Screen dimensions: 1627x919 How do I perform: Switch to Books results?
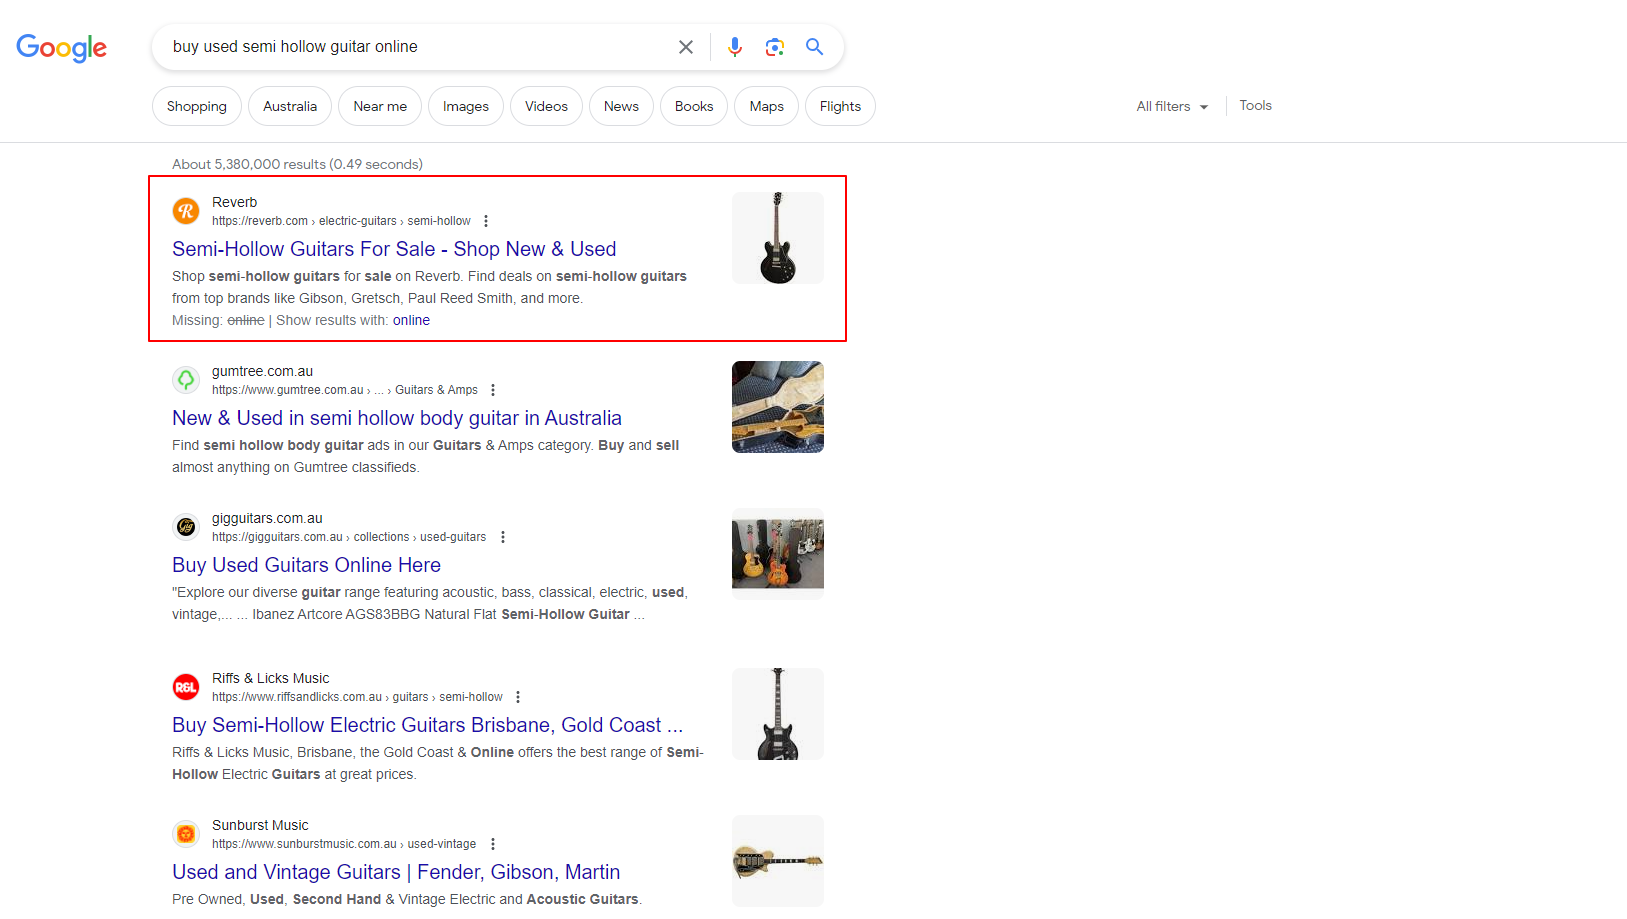tap(694, 106)
